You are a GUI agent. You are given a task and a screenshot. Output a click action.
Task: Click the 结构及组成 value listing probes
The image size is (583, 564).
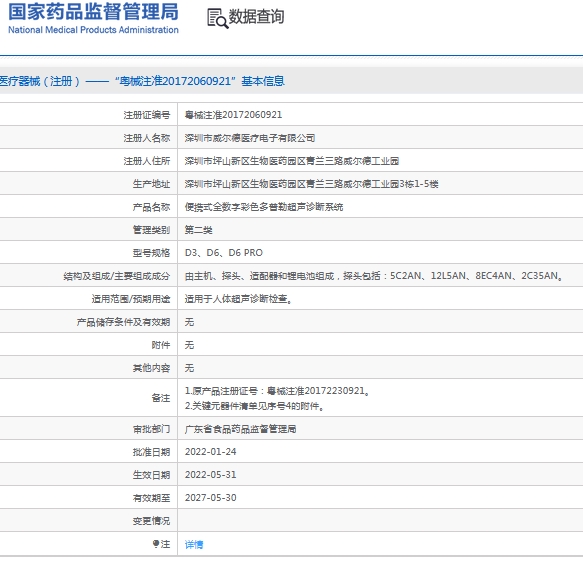pos(374,276)
